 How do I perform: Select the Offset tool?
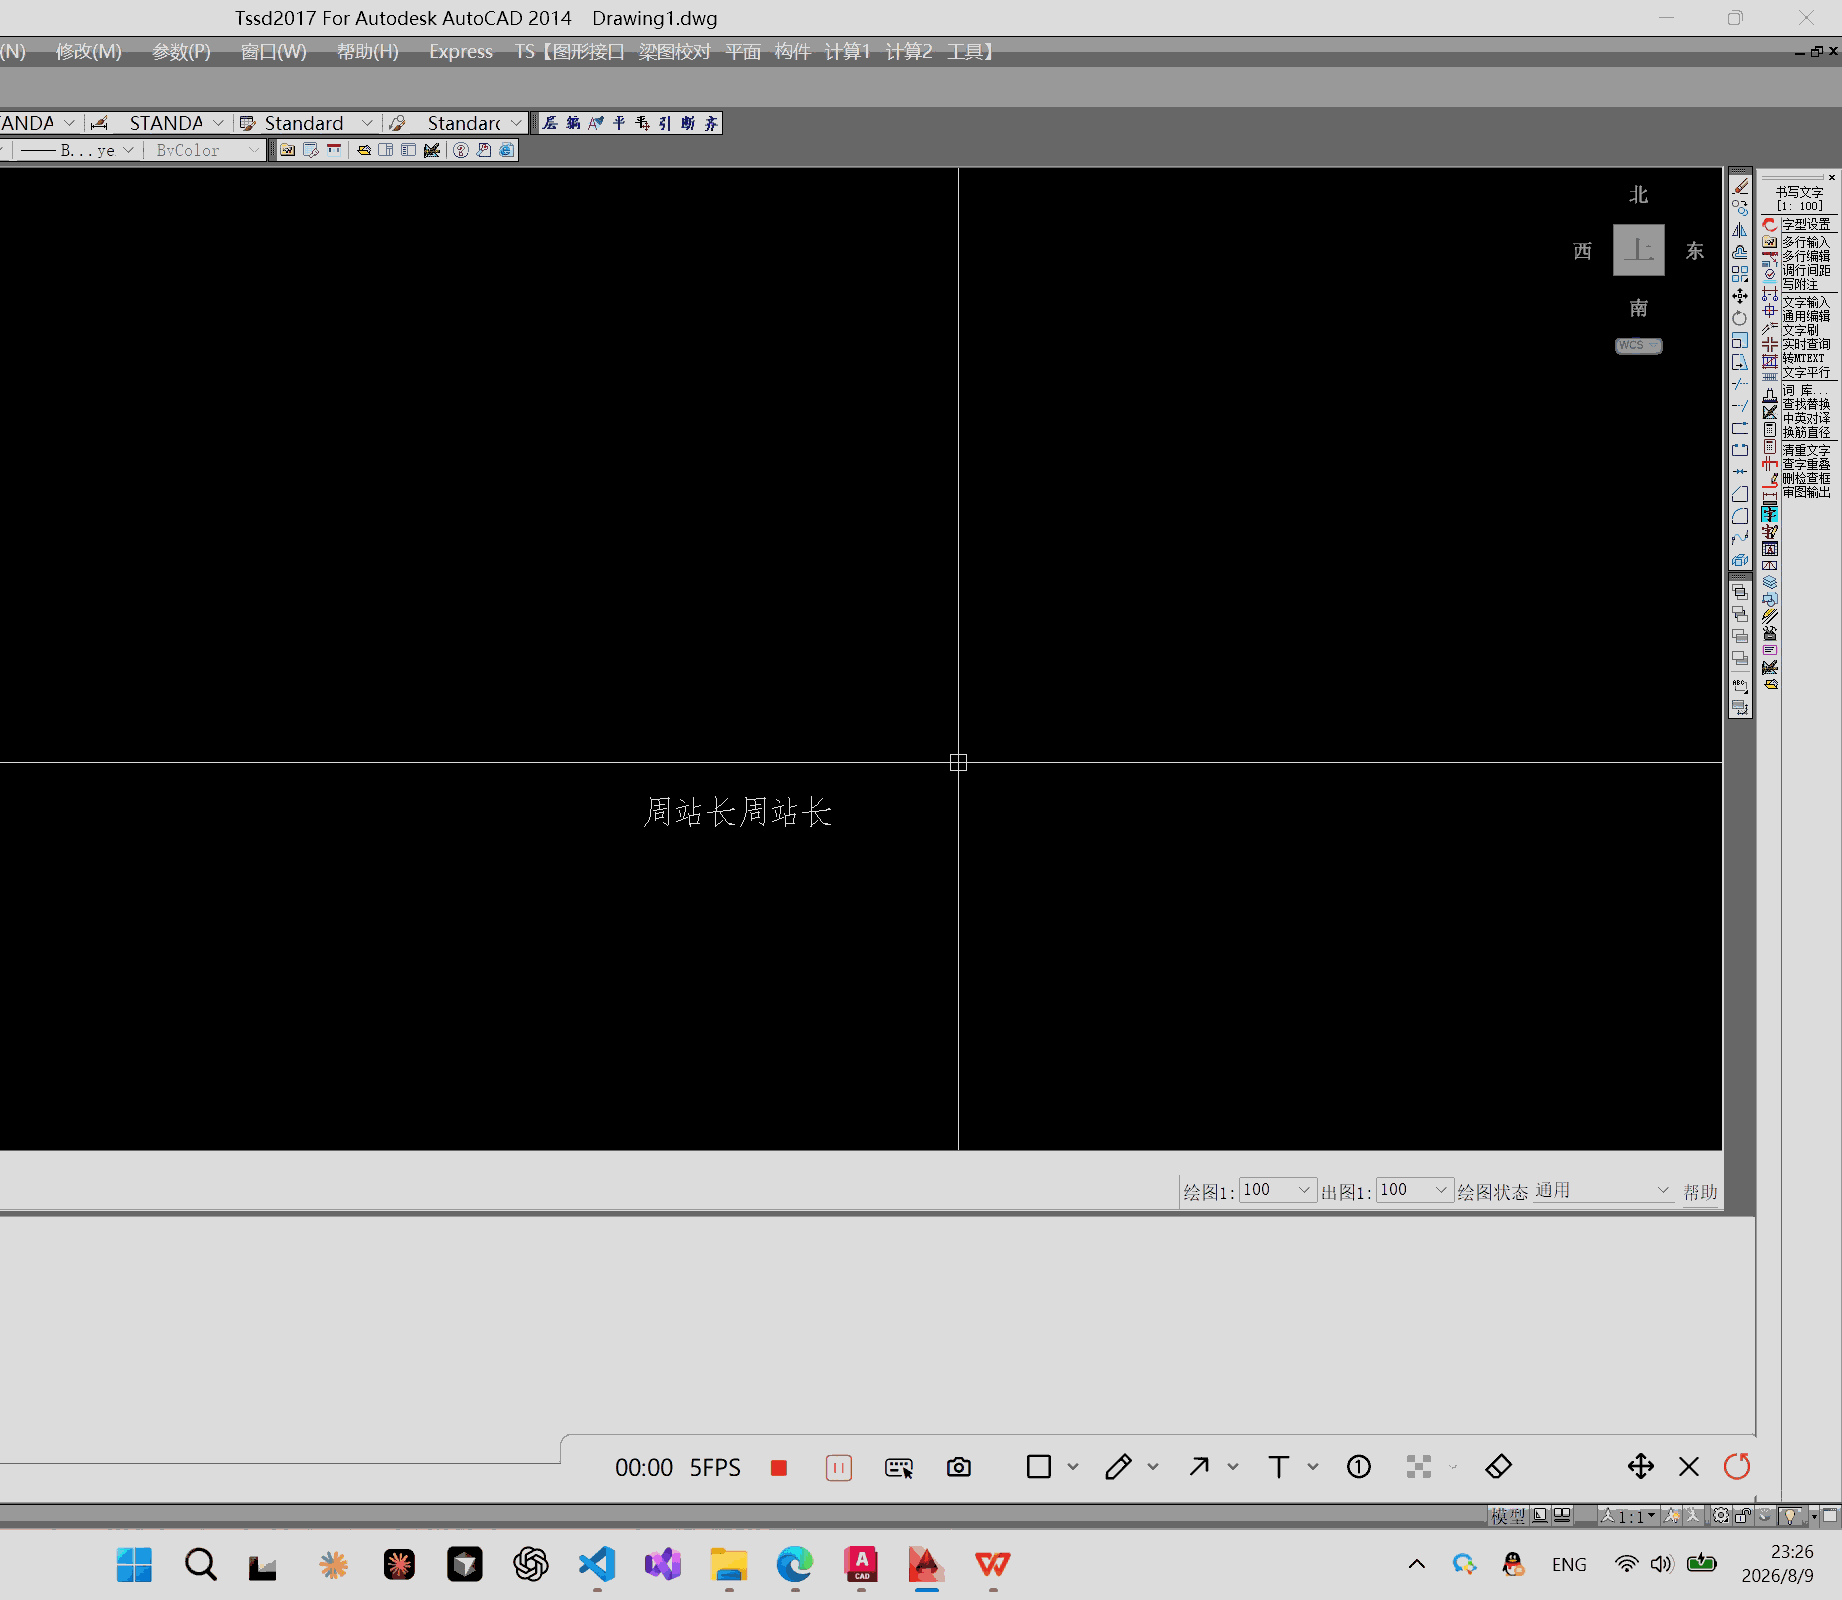[x=1740, y=252]
